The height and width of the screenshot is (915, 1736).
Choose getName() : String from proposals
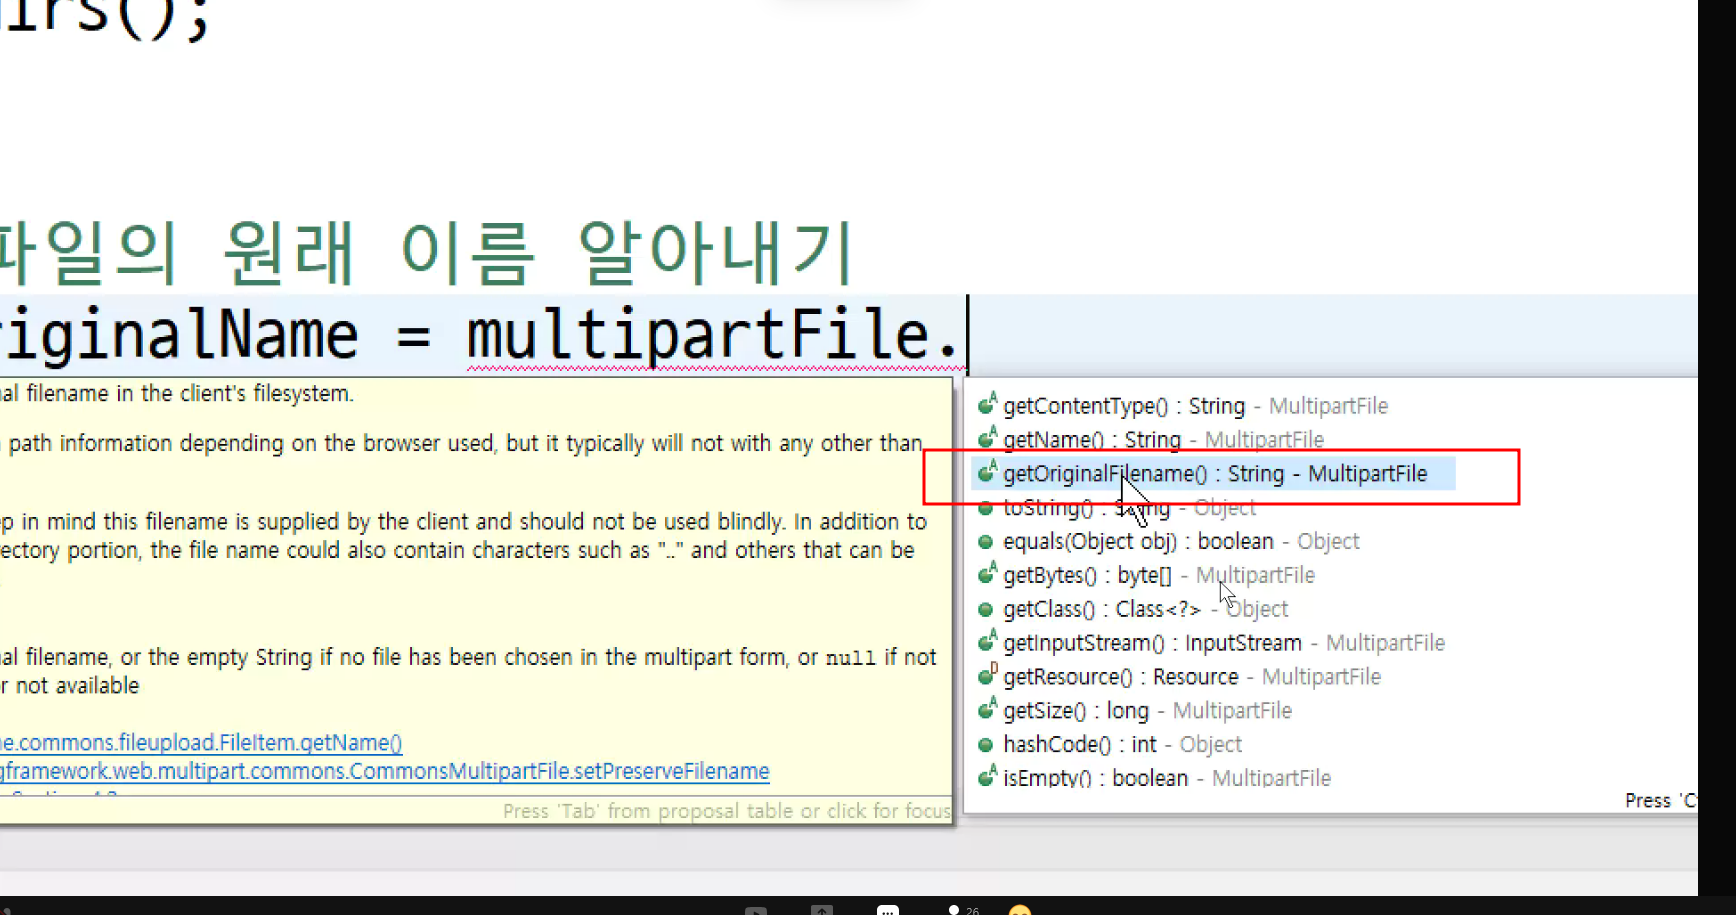(1151, 440)
